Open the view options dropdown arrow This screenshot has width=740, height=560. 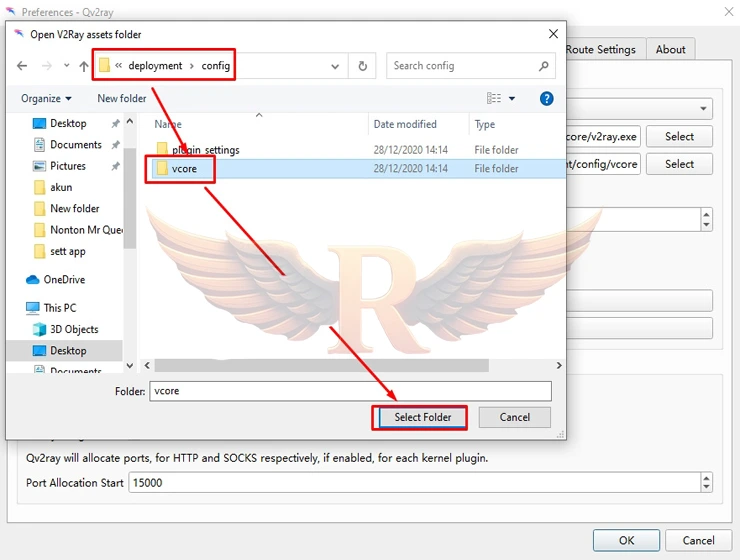click(x=512, y=98)
